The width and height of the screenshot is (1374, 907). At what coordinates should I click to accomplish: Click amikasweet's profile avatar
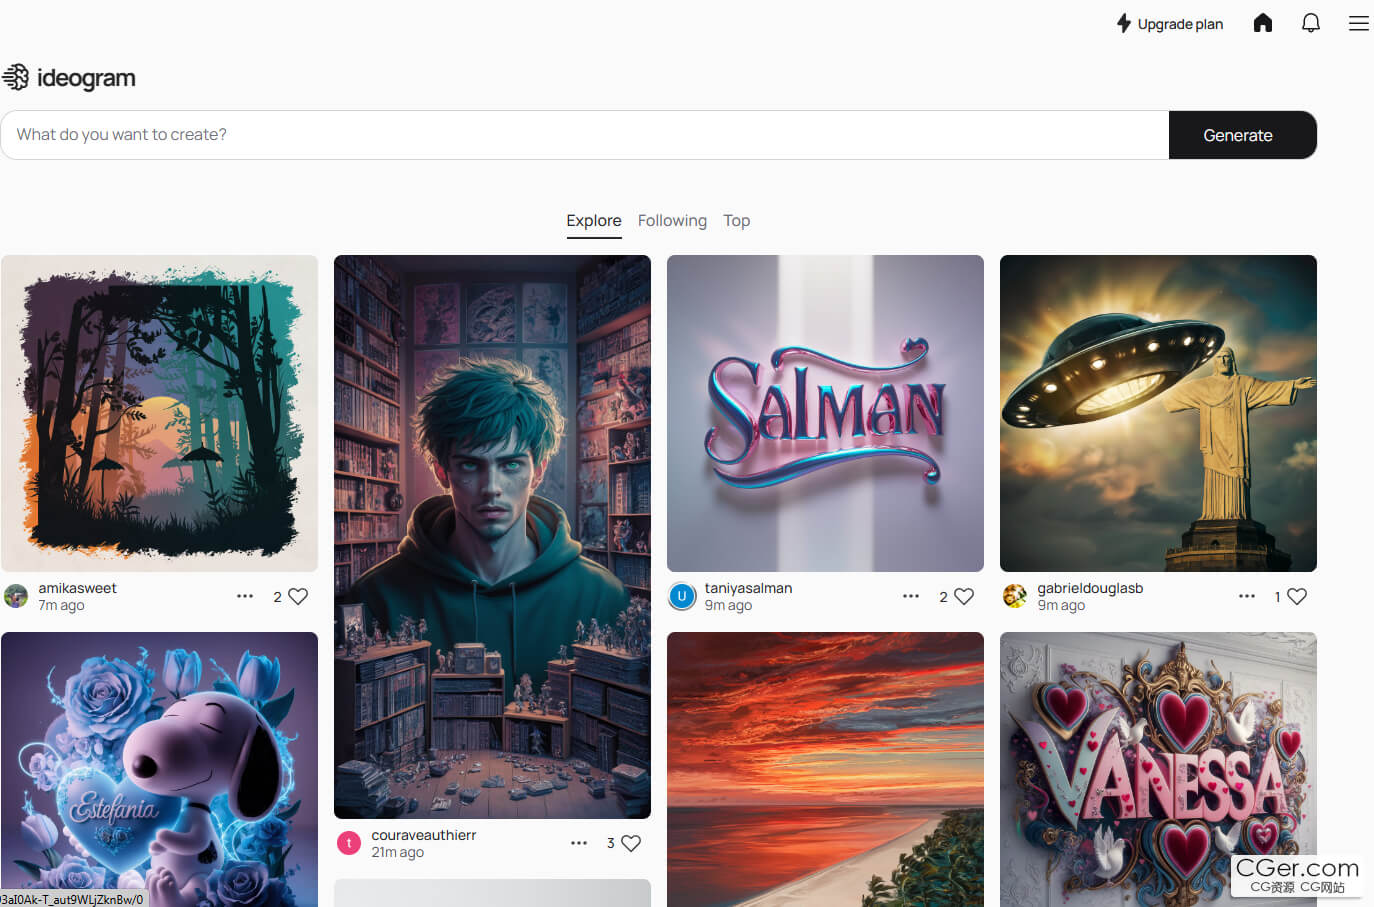[16, 596]
